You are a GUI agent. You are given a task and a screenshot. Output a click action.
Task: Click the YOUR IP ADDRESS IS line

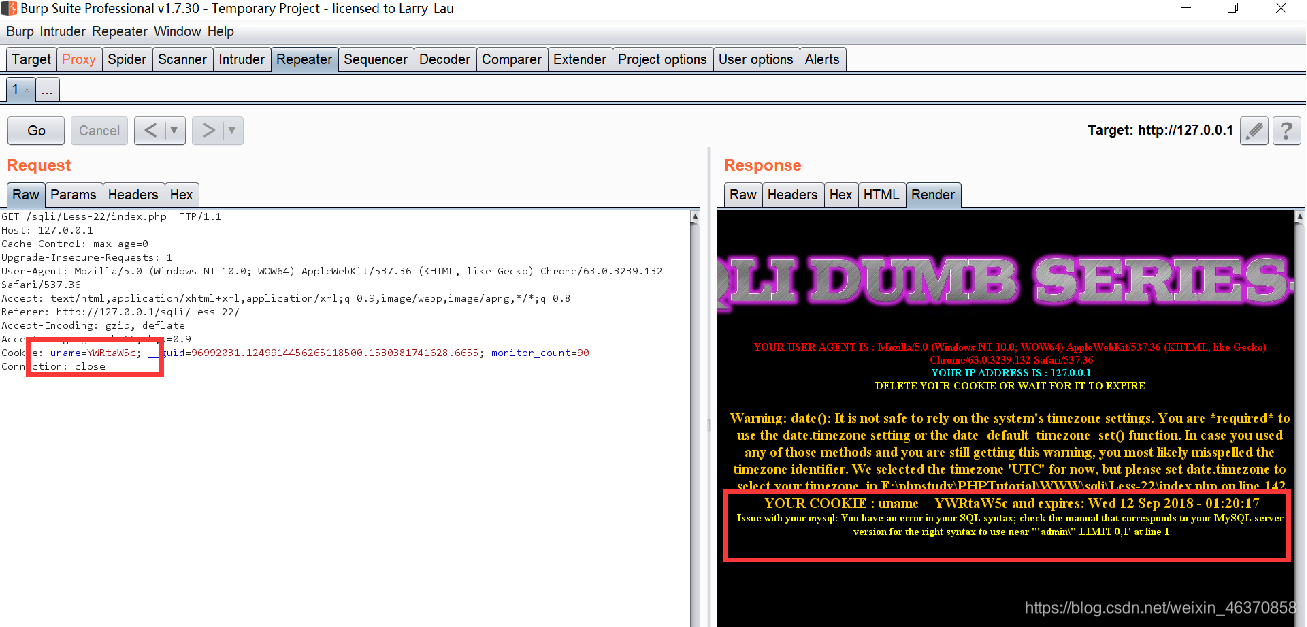pos(1011,372)
